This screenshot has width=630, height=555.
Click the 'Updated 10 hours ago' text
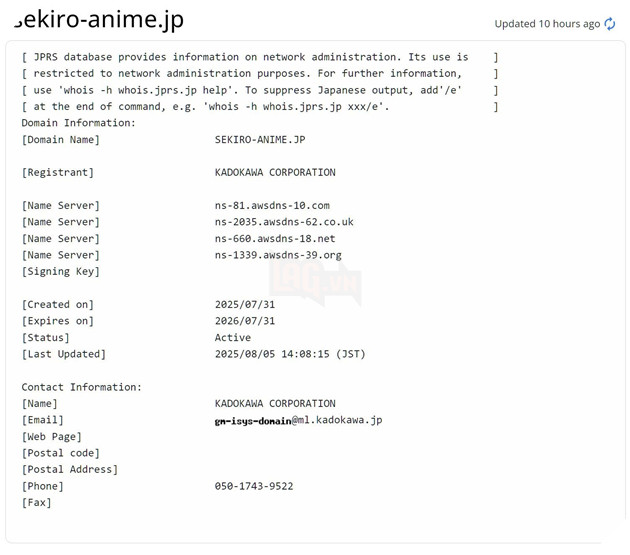[547, 23]
